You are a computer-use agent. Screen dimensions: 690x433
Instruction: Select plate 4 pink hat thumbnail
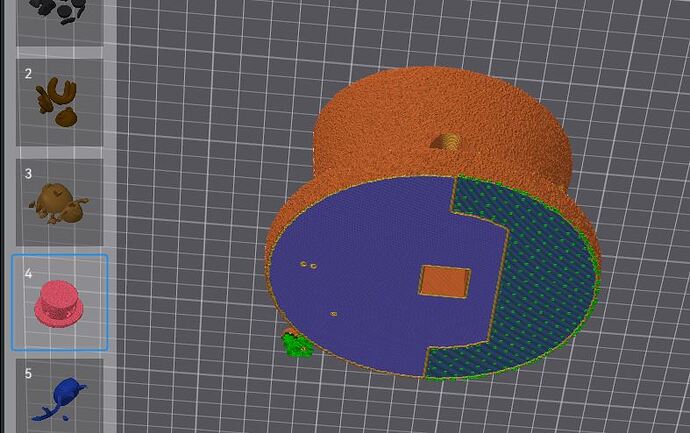click(59, 302)
